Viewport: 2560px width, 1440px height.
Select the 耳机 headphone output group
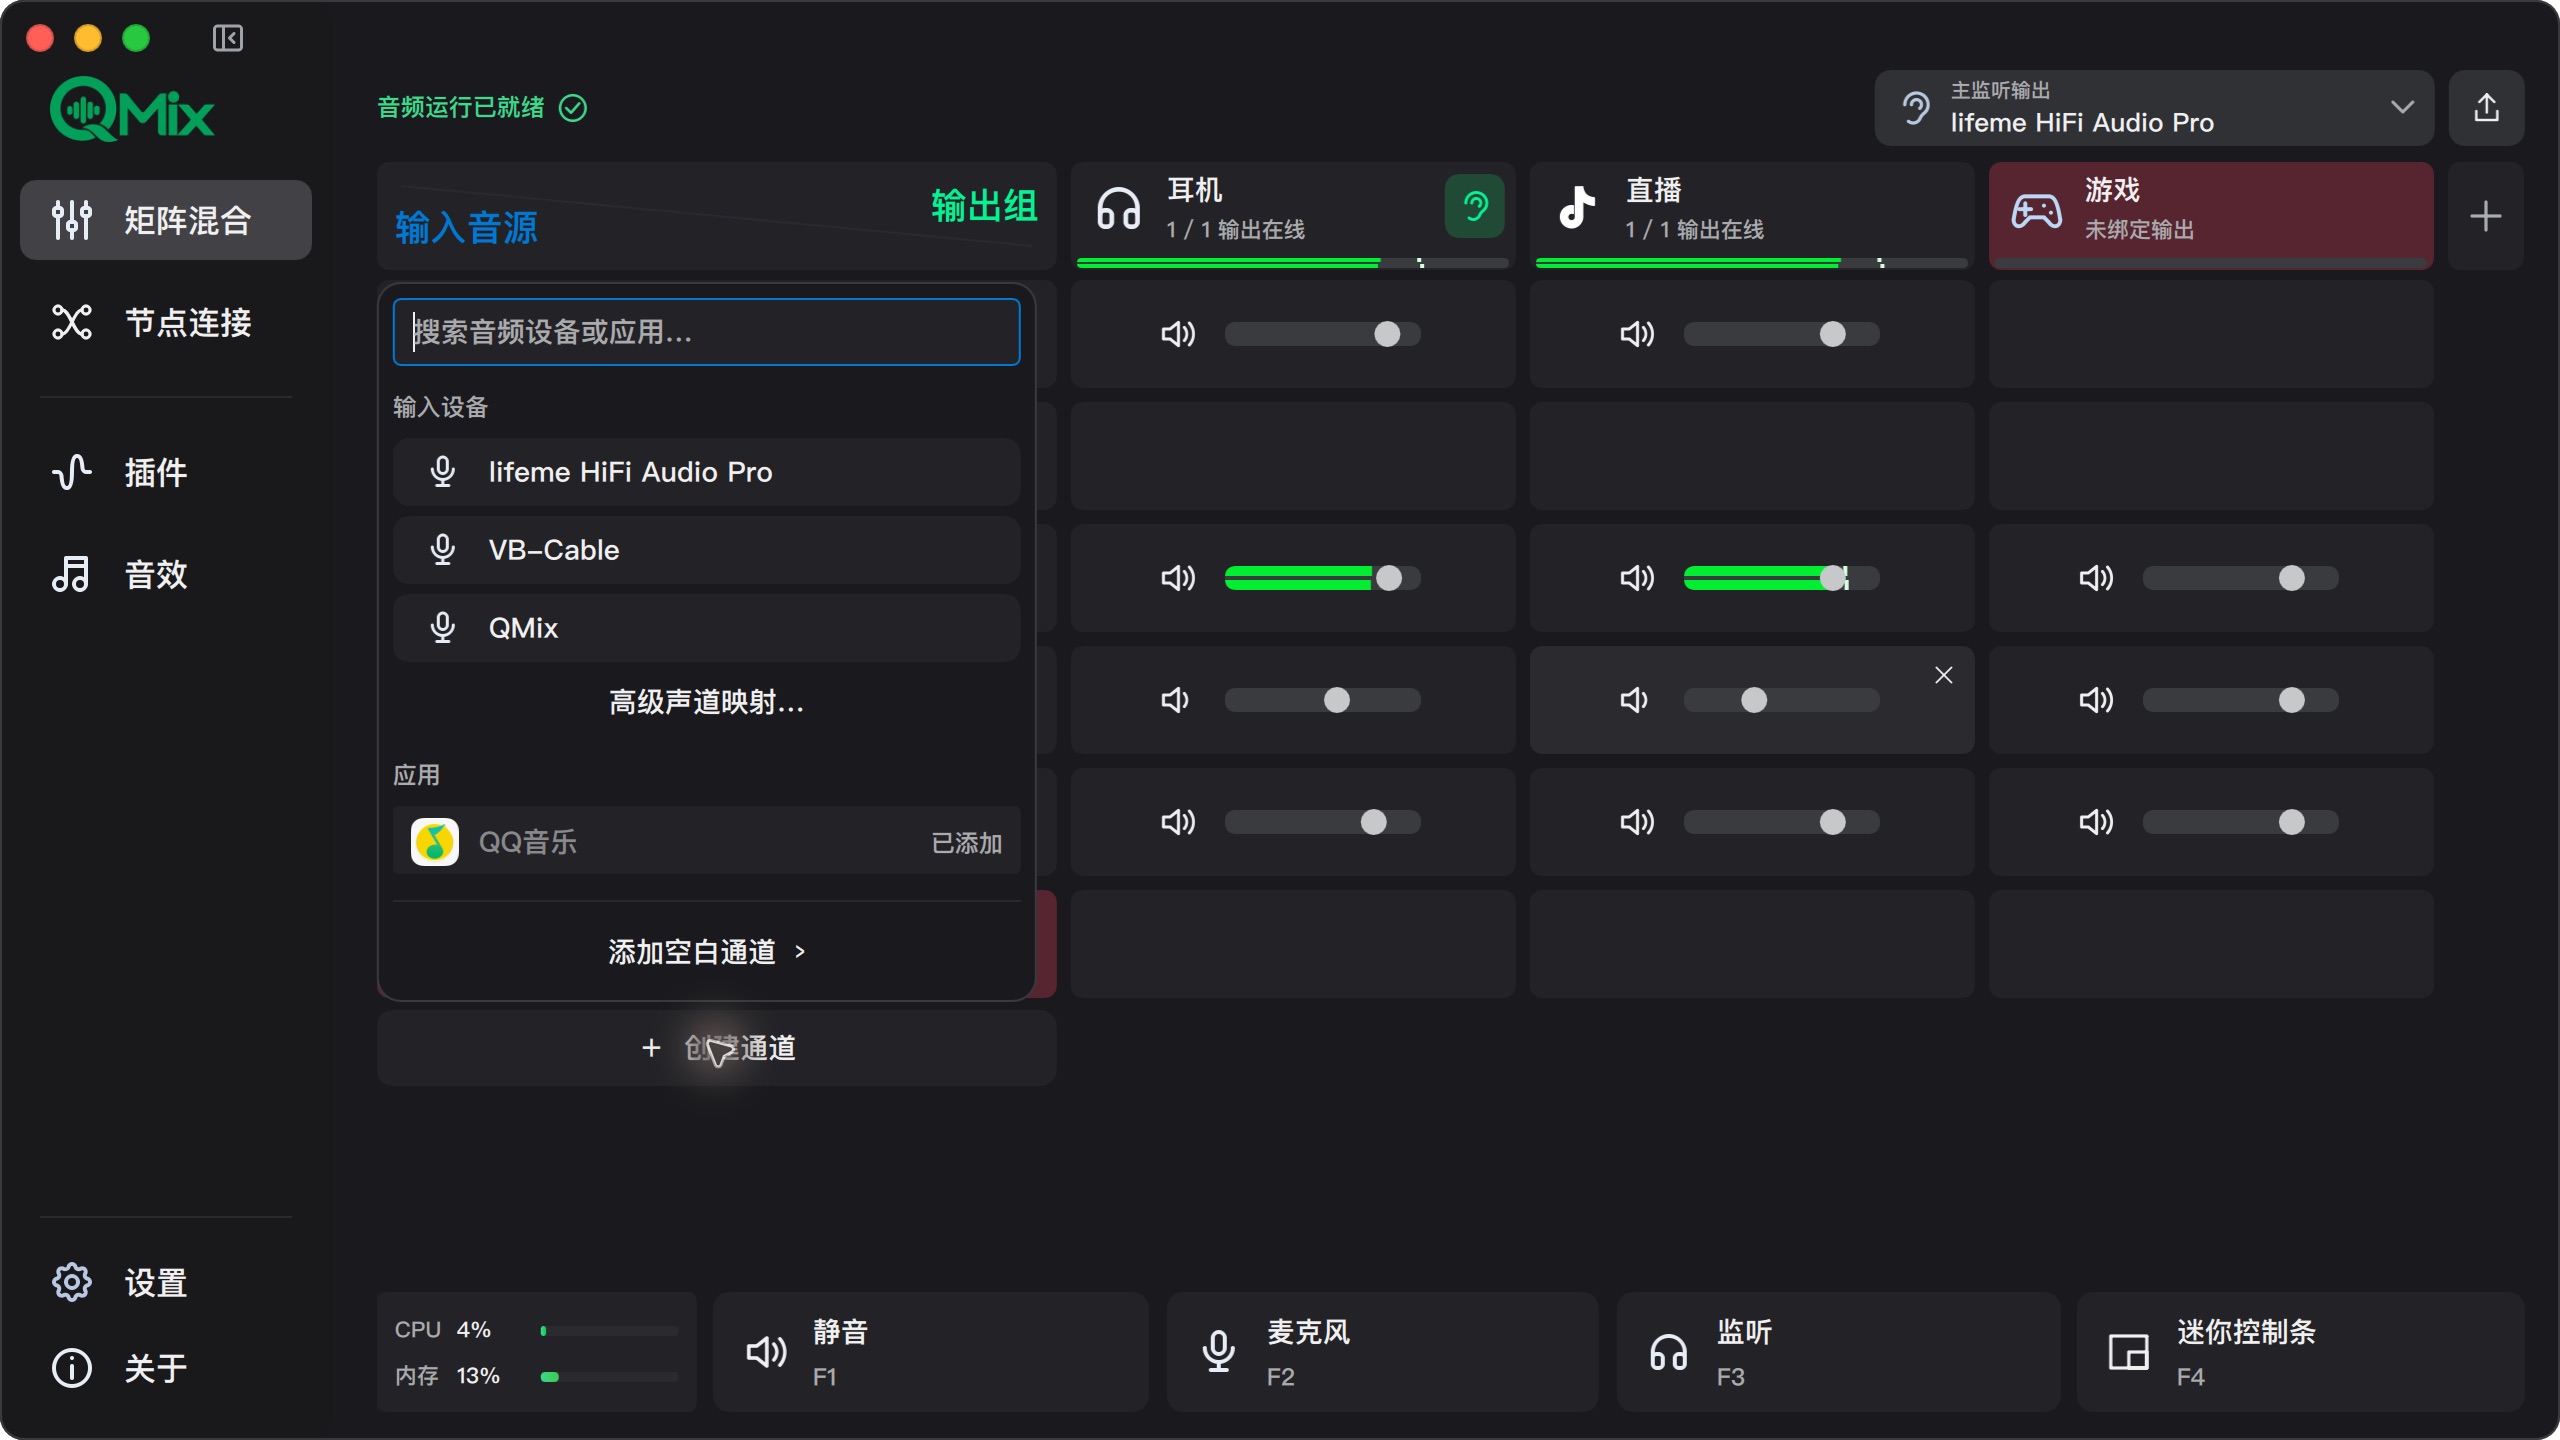click(x=1293, y=216)
